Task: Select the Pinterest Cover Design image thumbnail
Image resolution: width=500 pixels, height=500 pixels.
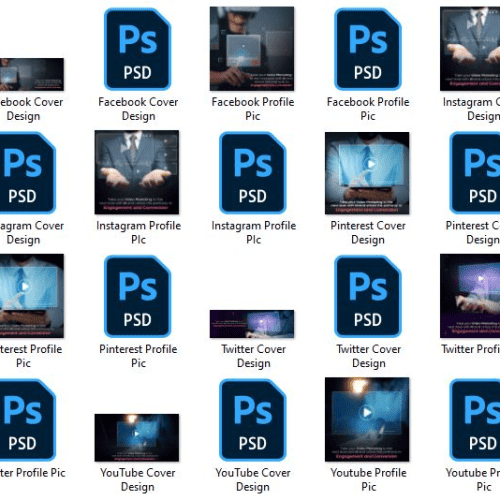Action: point(367,173)
